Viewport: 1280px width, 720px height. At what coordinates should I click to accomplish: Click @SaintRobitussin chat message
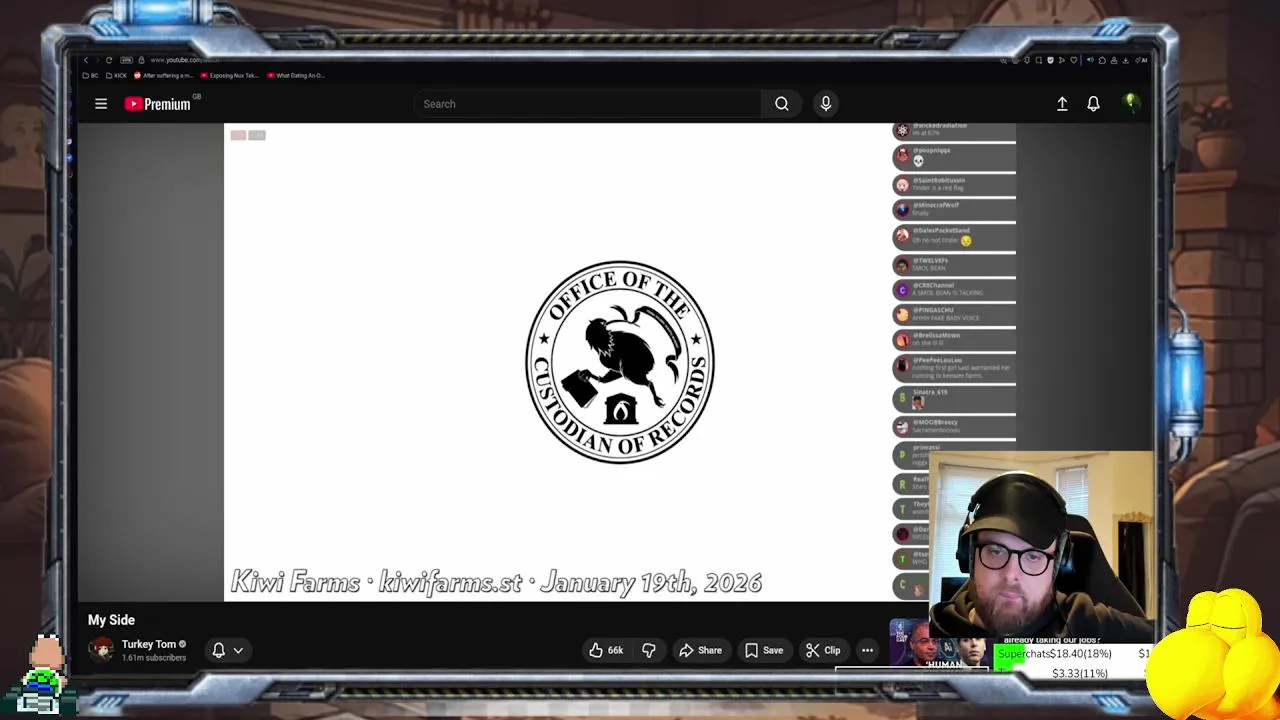(x=954, y=184)
